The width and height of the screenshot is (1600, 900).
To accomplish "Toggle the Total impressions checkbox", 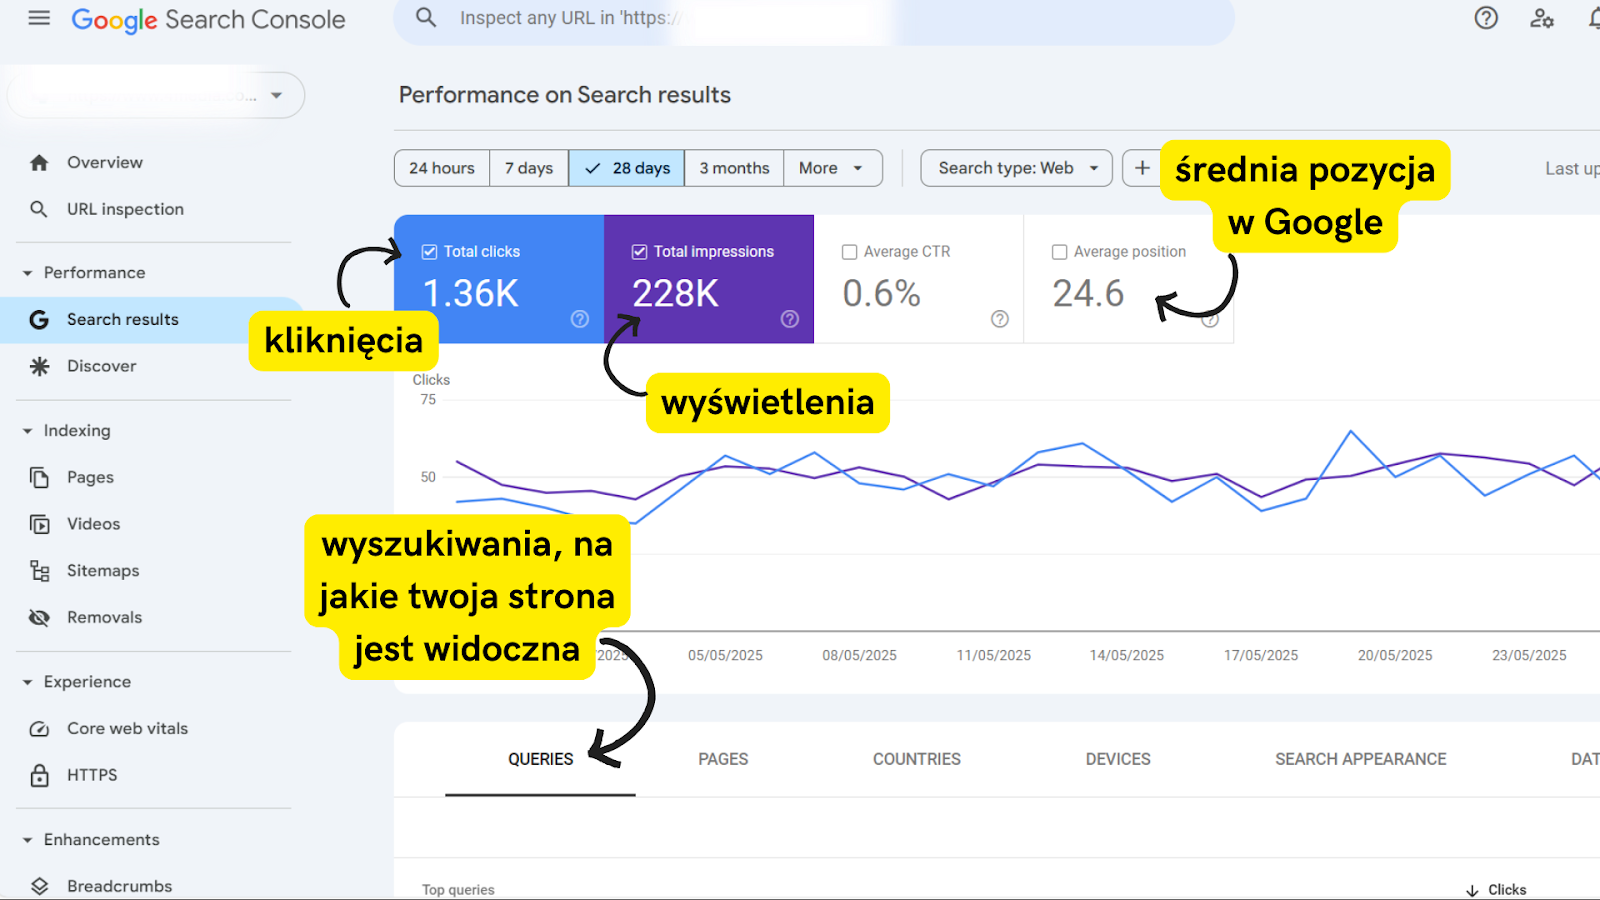I will (x=639, y=252).
